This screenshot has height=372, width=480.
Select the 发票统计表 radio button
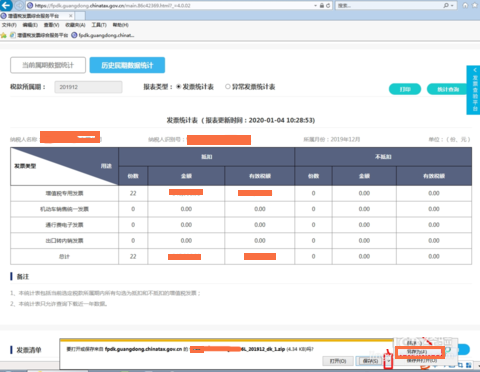pyautogui.click(x=179, y=87)
